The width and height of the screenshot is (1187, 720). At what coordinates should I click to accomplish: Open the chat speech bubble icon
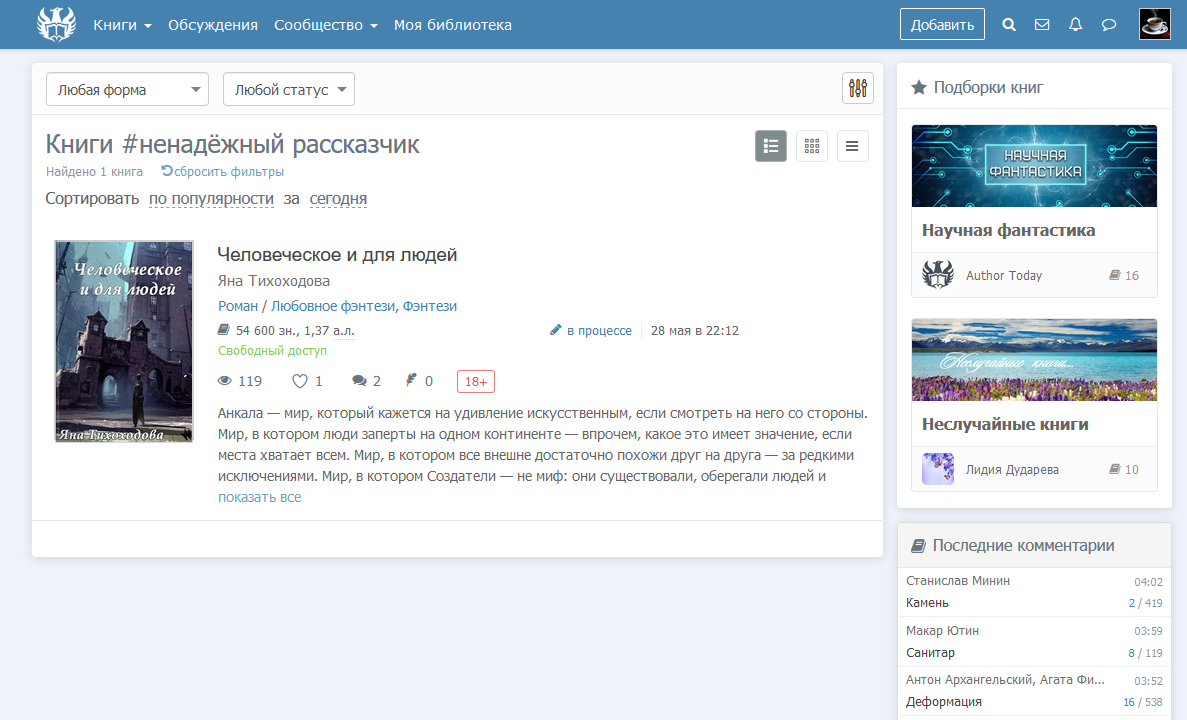coord(1108,25)
